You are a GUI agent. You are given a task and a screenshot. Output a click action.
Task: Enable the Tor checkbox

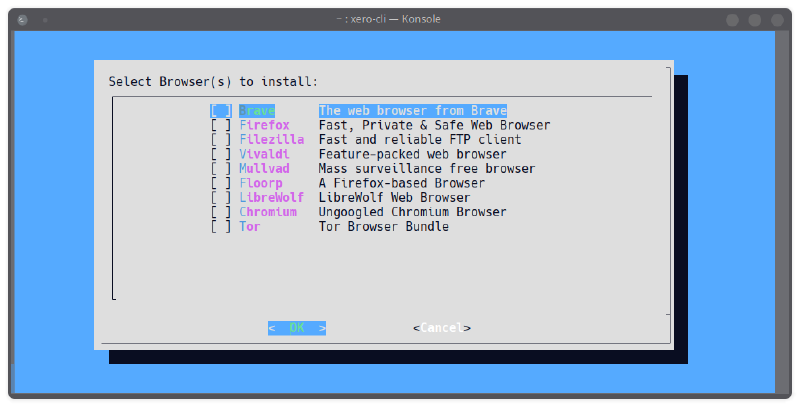click(x=221, y=227)
